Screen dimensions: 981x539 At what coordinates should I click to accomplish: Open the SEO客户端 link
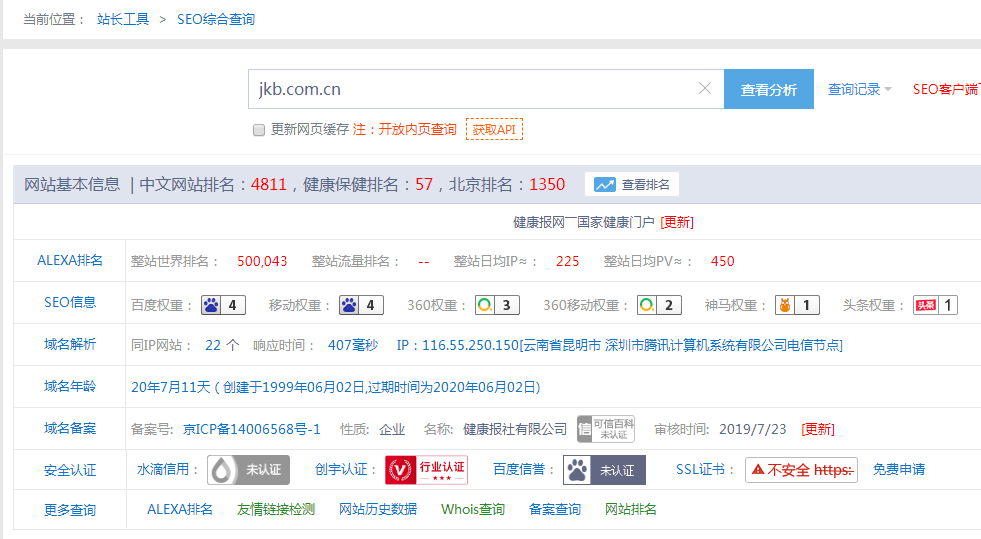click(x=946, y=89)
